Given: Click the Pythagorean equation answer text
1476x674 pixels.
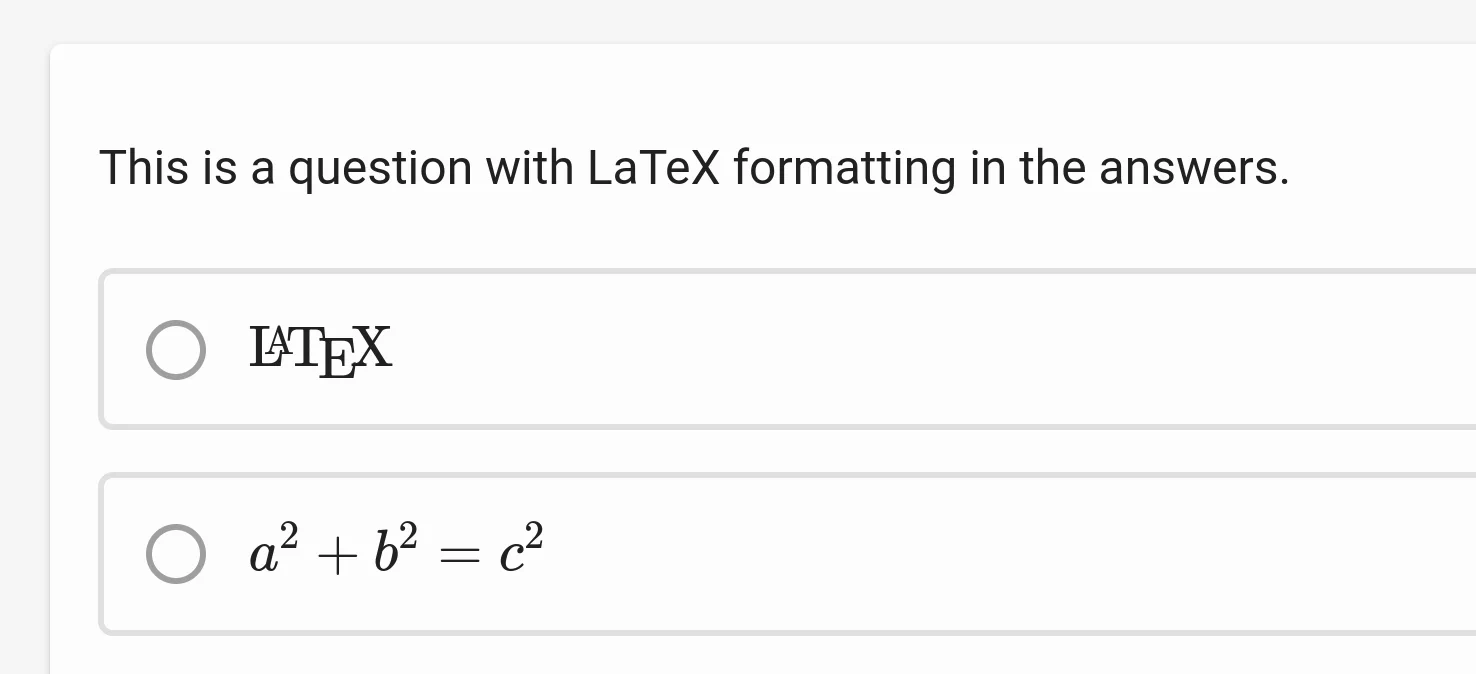Looking at the screenshot, I should pos(396,551).
